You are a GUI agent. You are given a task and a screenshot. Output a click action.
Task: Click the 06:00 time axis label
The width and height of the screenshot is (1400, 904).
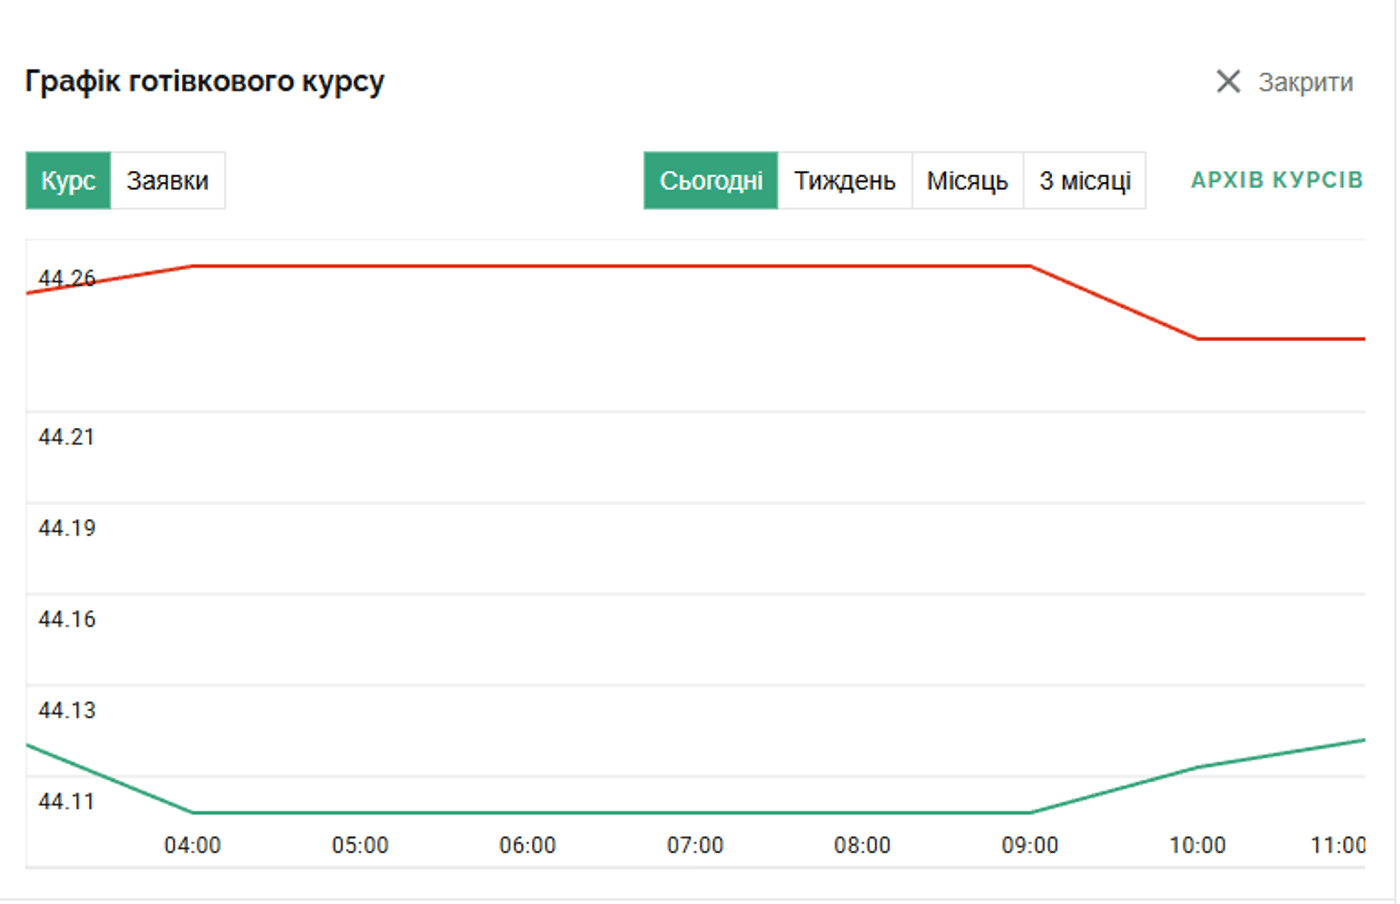coord(528,845)
